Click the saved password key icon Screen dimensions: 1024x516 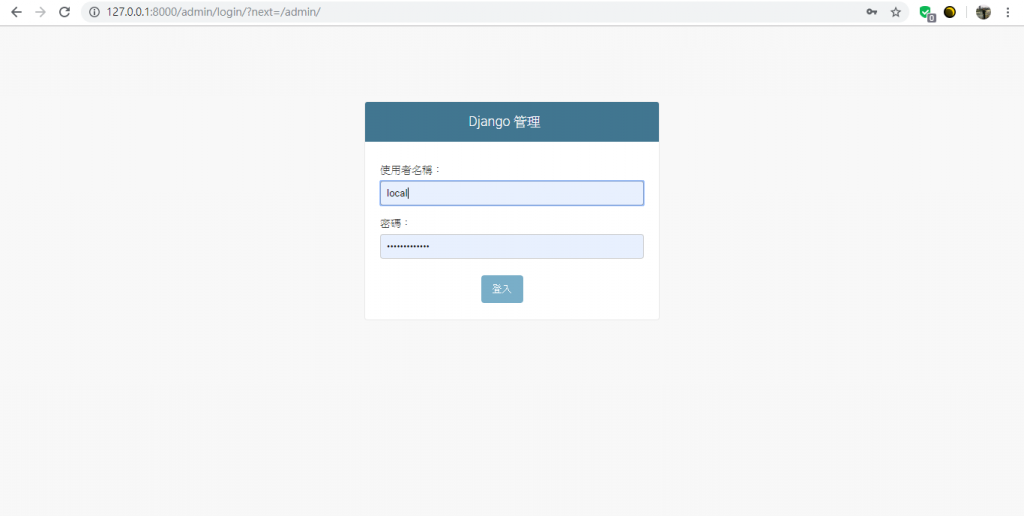tap(871, 12)
